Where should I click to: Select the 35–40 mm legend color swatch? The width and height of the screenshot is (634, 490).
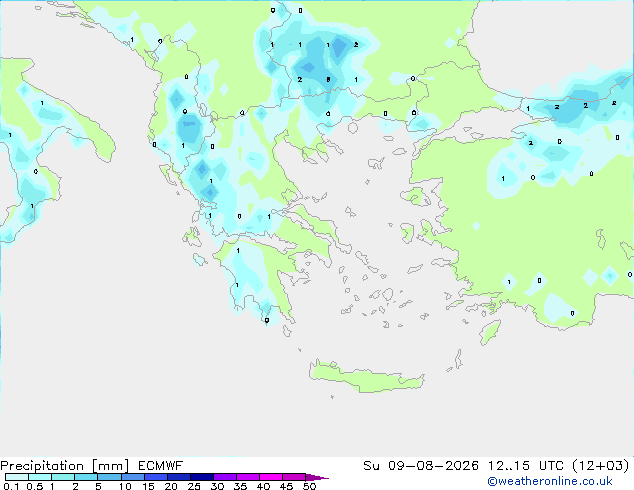tap(247, 477)
